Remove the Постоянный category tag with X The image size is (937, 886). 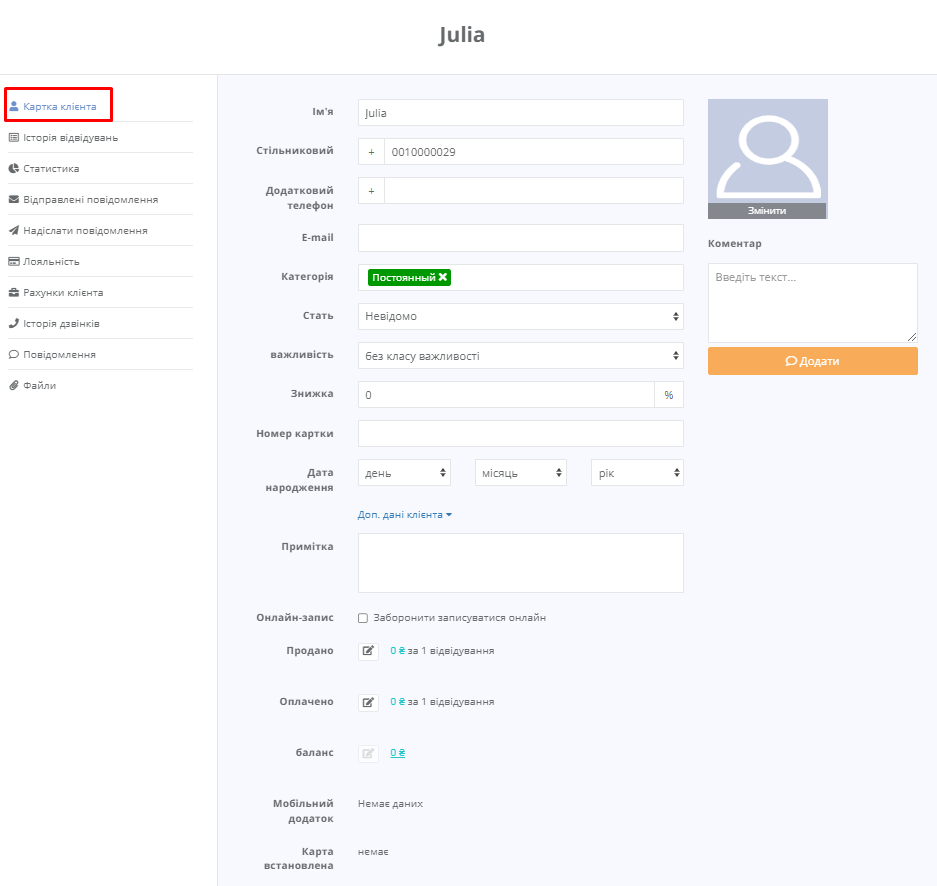443,277
